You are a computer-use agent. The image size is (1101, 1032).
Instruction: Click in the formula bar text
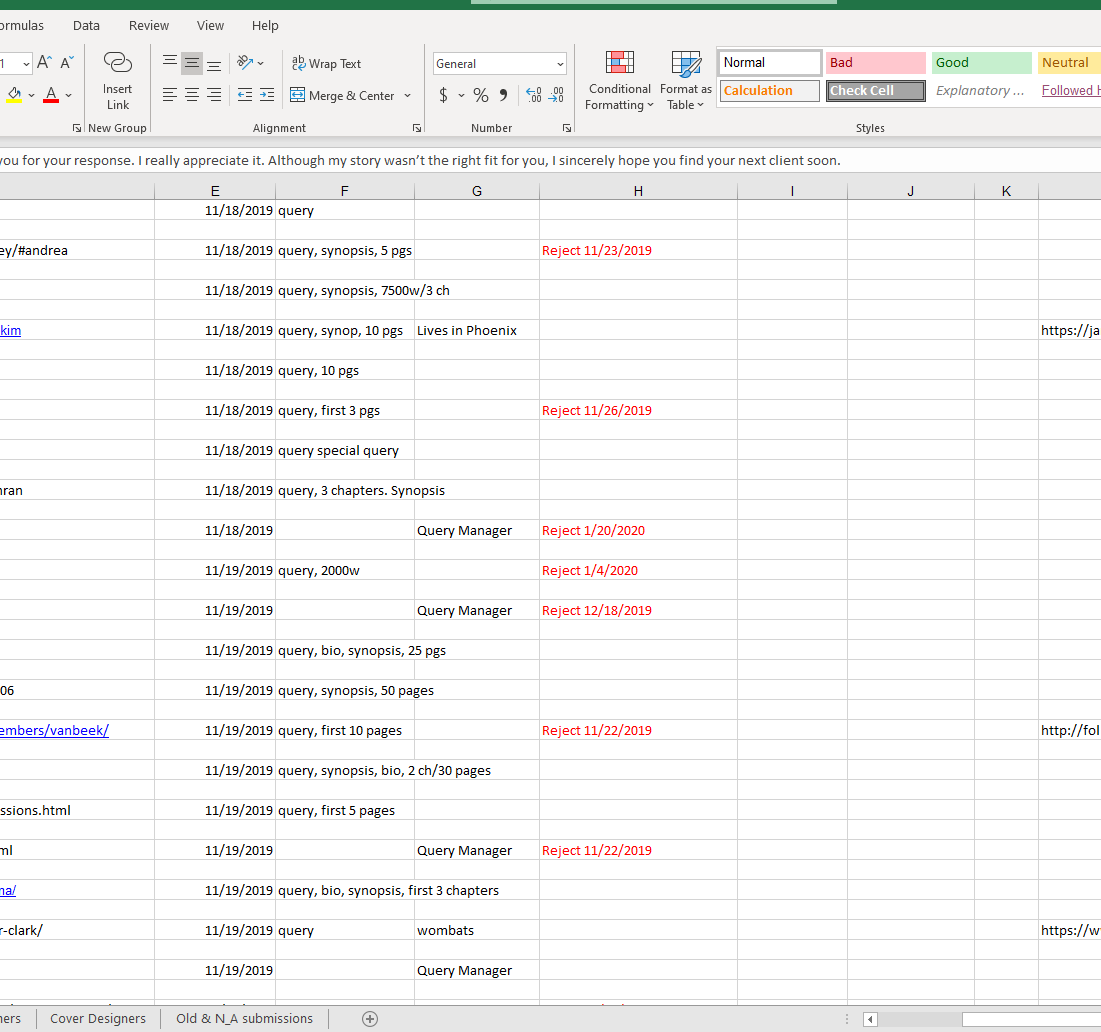point(420,160)
